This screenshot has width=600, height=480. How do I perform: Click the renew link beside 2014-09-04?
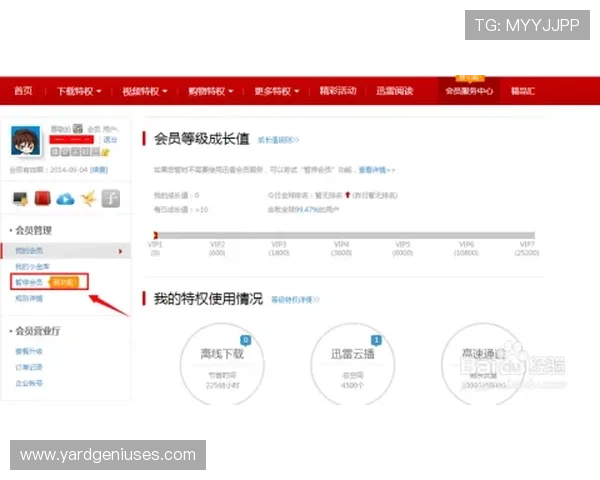(99, 170)
